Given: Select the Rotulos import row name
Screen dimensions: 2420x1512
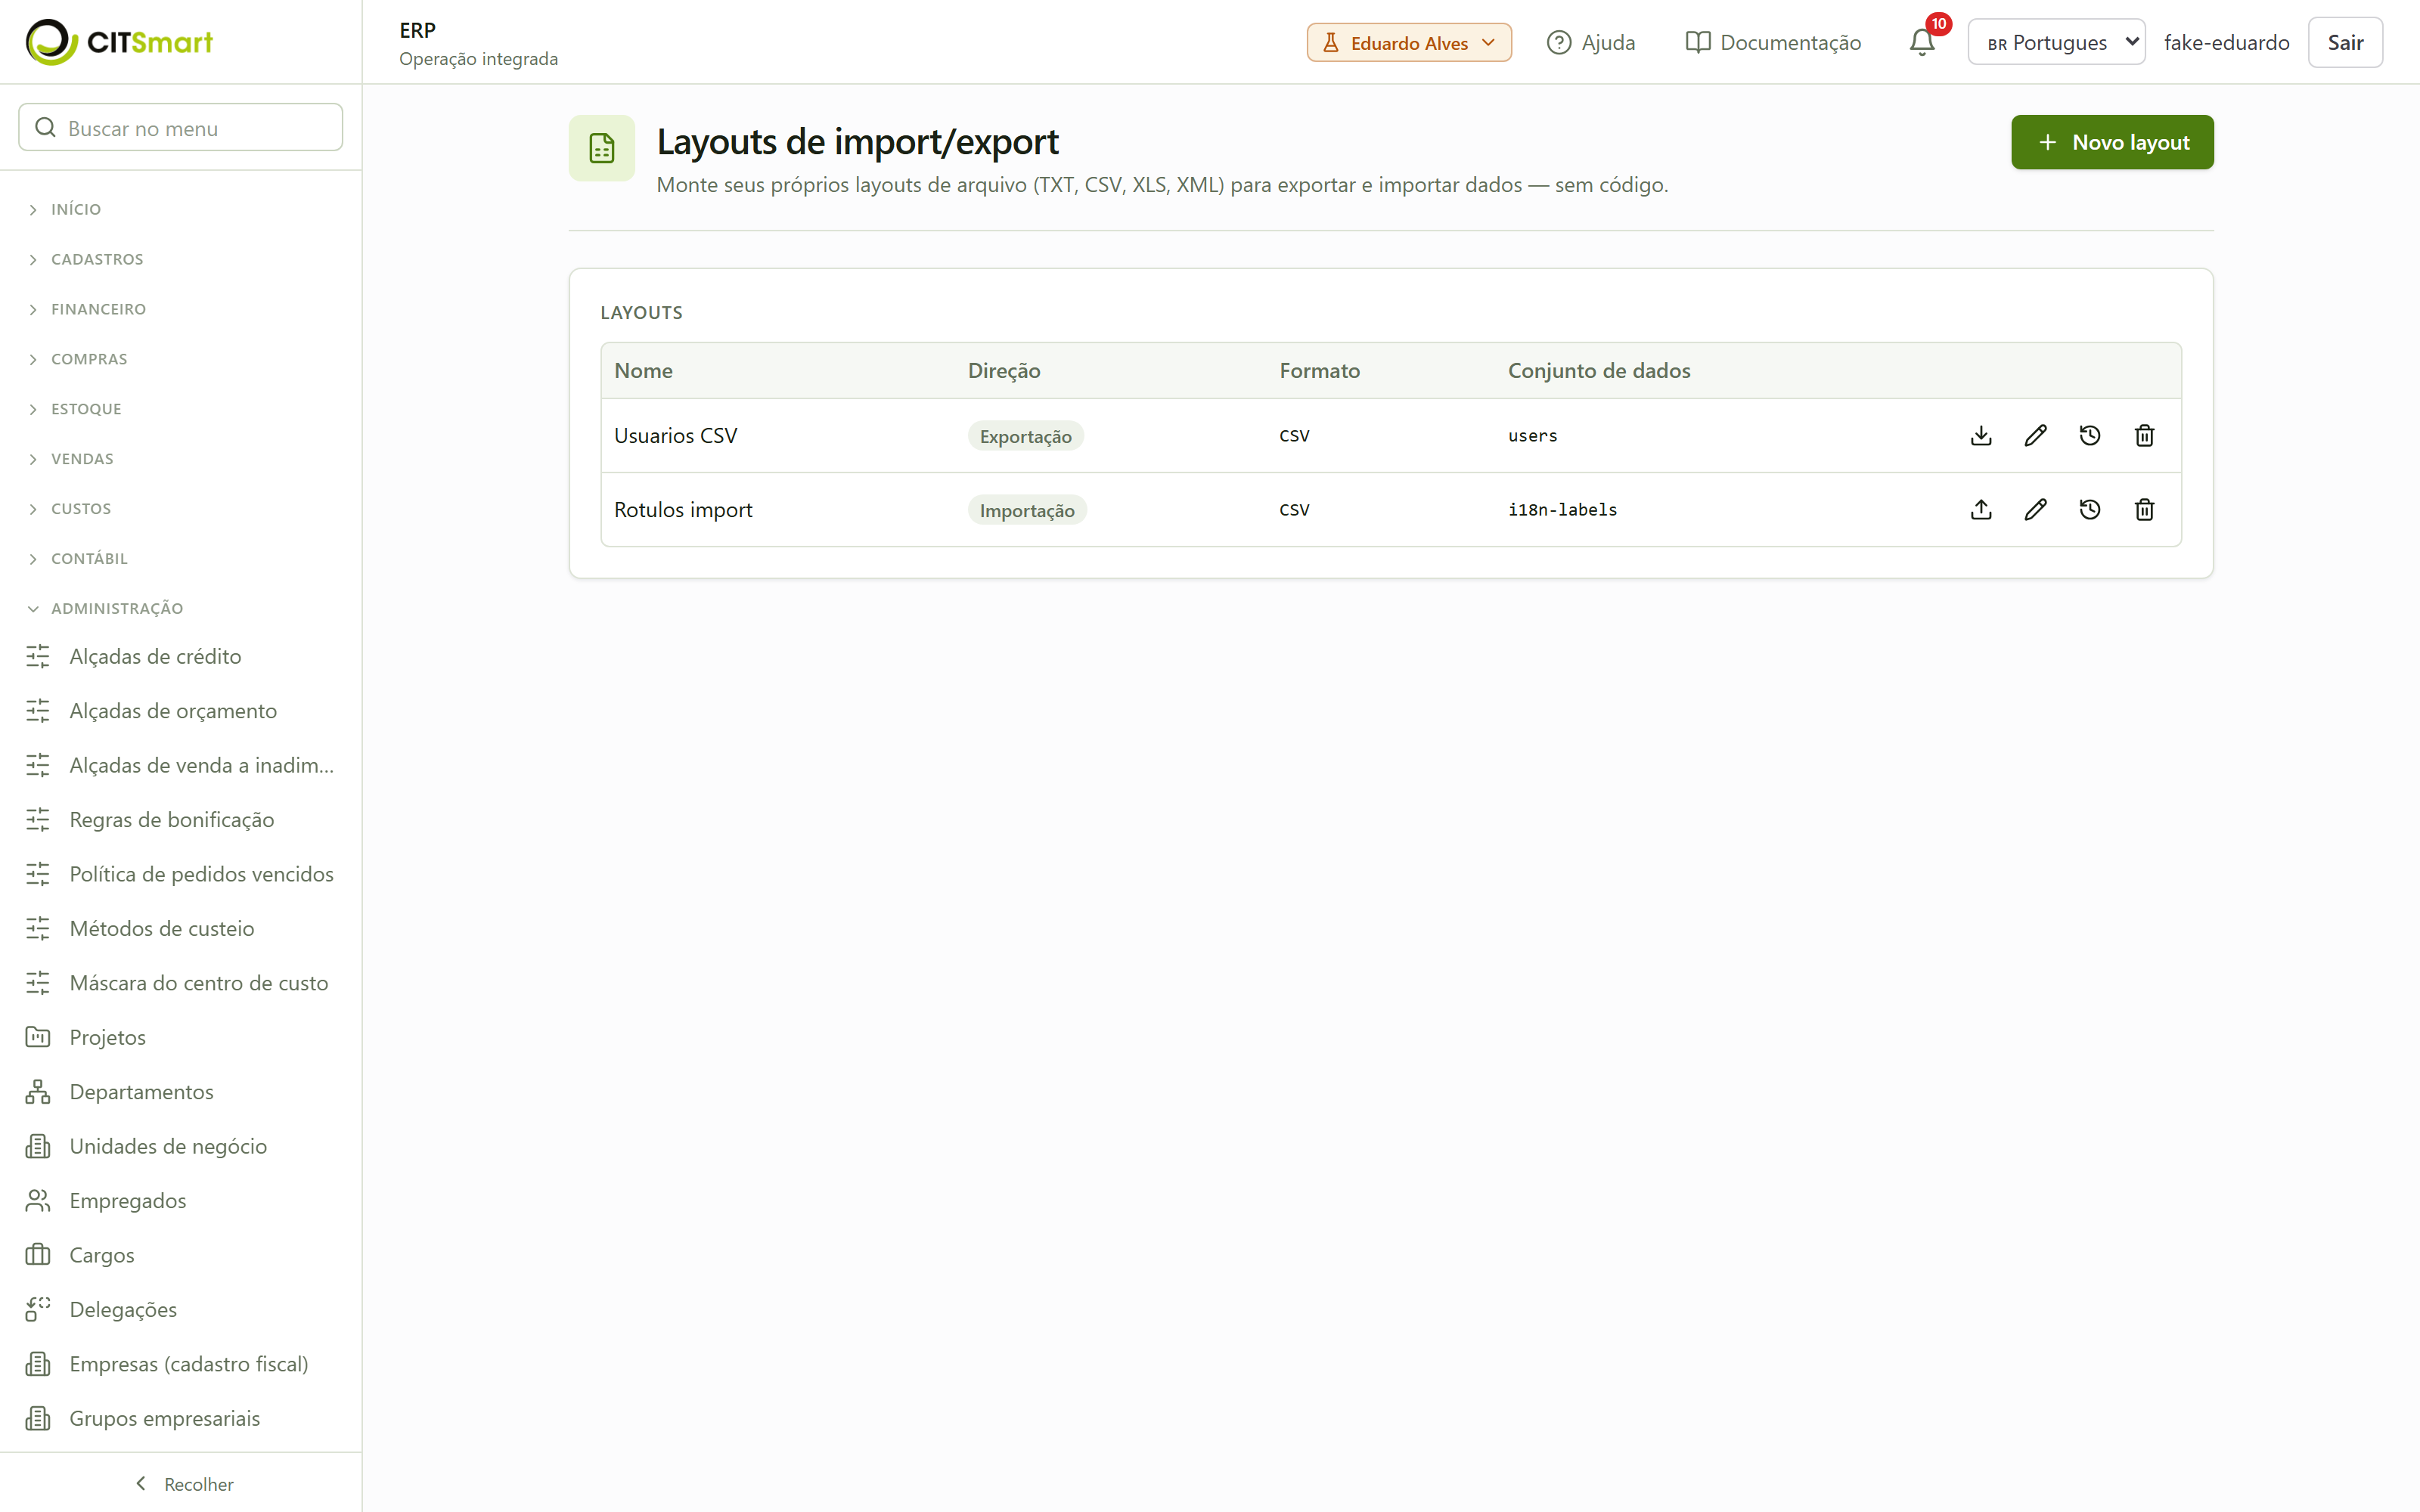Looking at the screenshot, I should [x=683, y=509].
